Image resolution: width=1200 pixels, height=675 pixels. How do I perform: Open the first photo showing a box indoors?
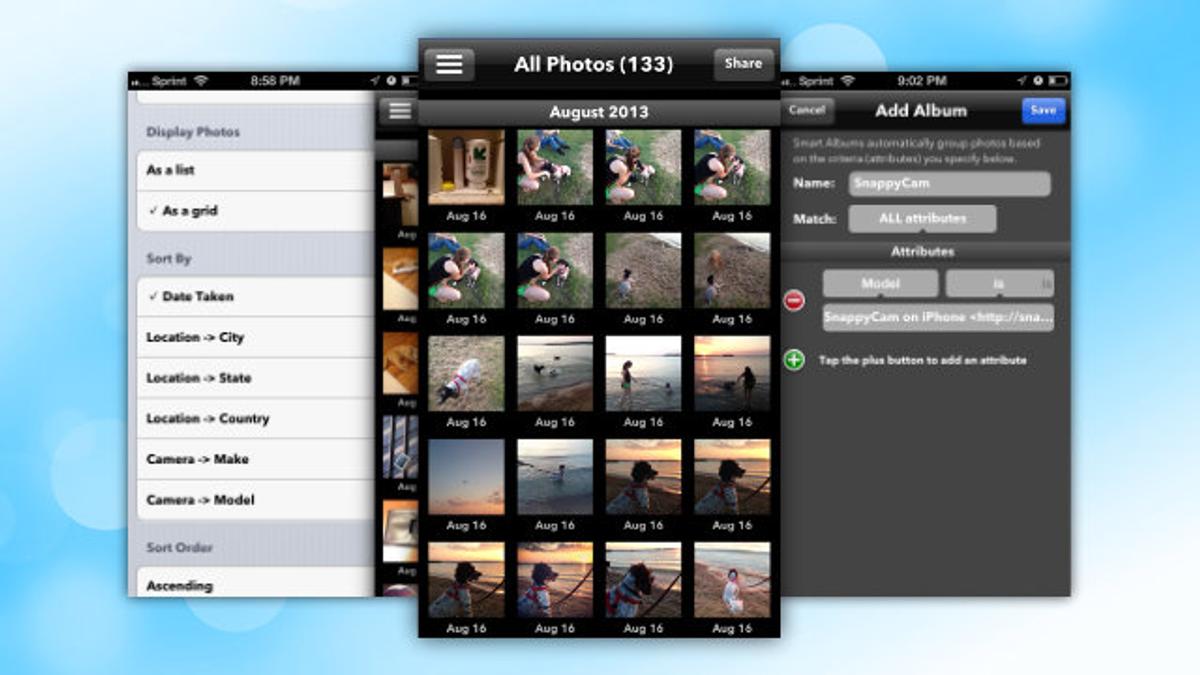coord(466,167)
